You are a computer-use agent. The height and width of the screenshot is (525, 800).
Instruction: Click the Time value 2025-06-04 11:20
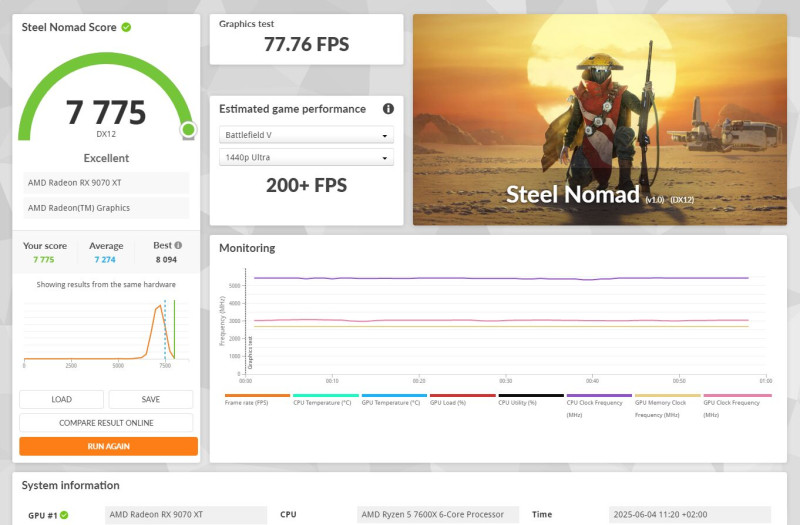[x=690, y=514]
